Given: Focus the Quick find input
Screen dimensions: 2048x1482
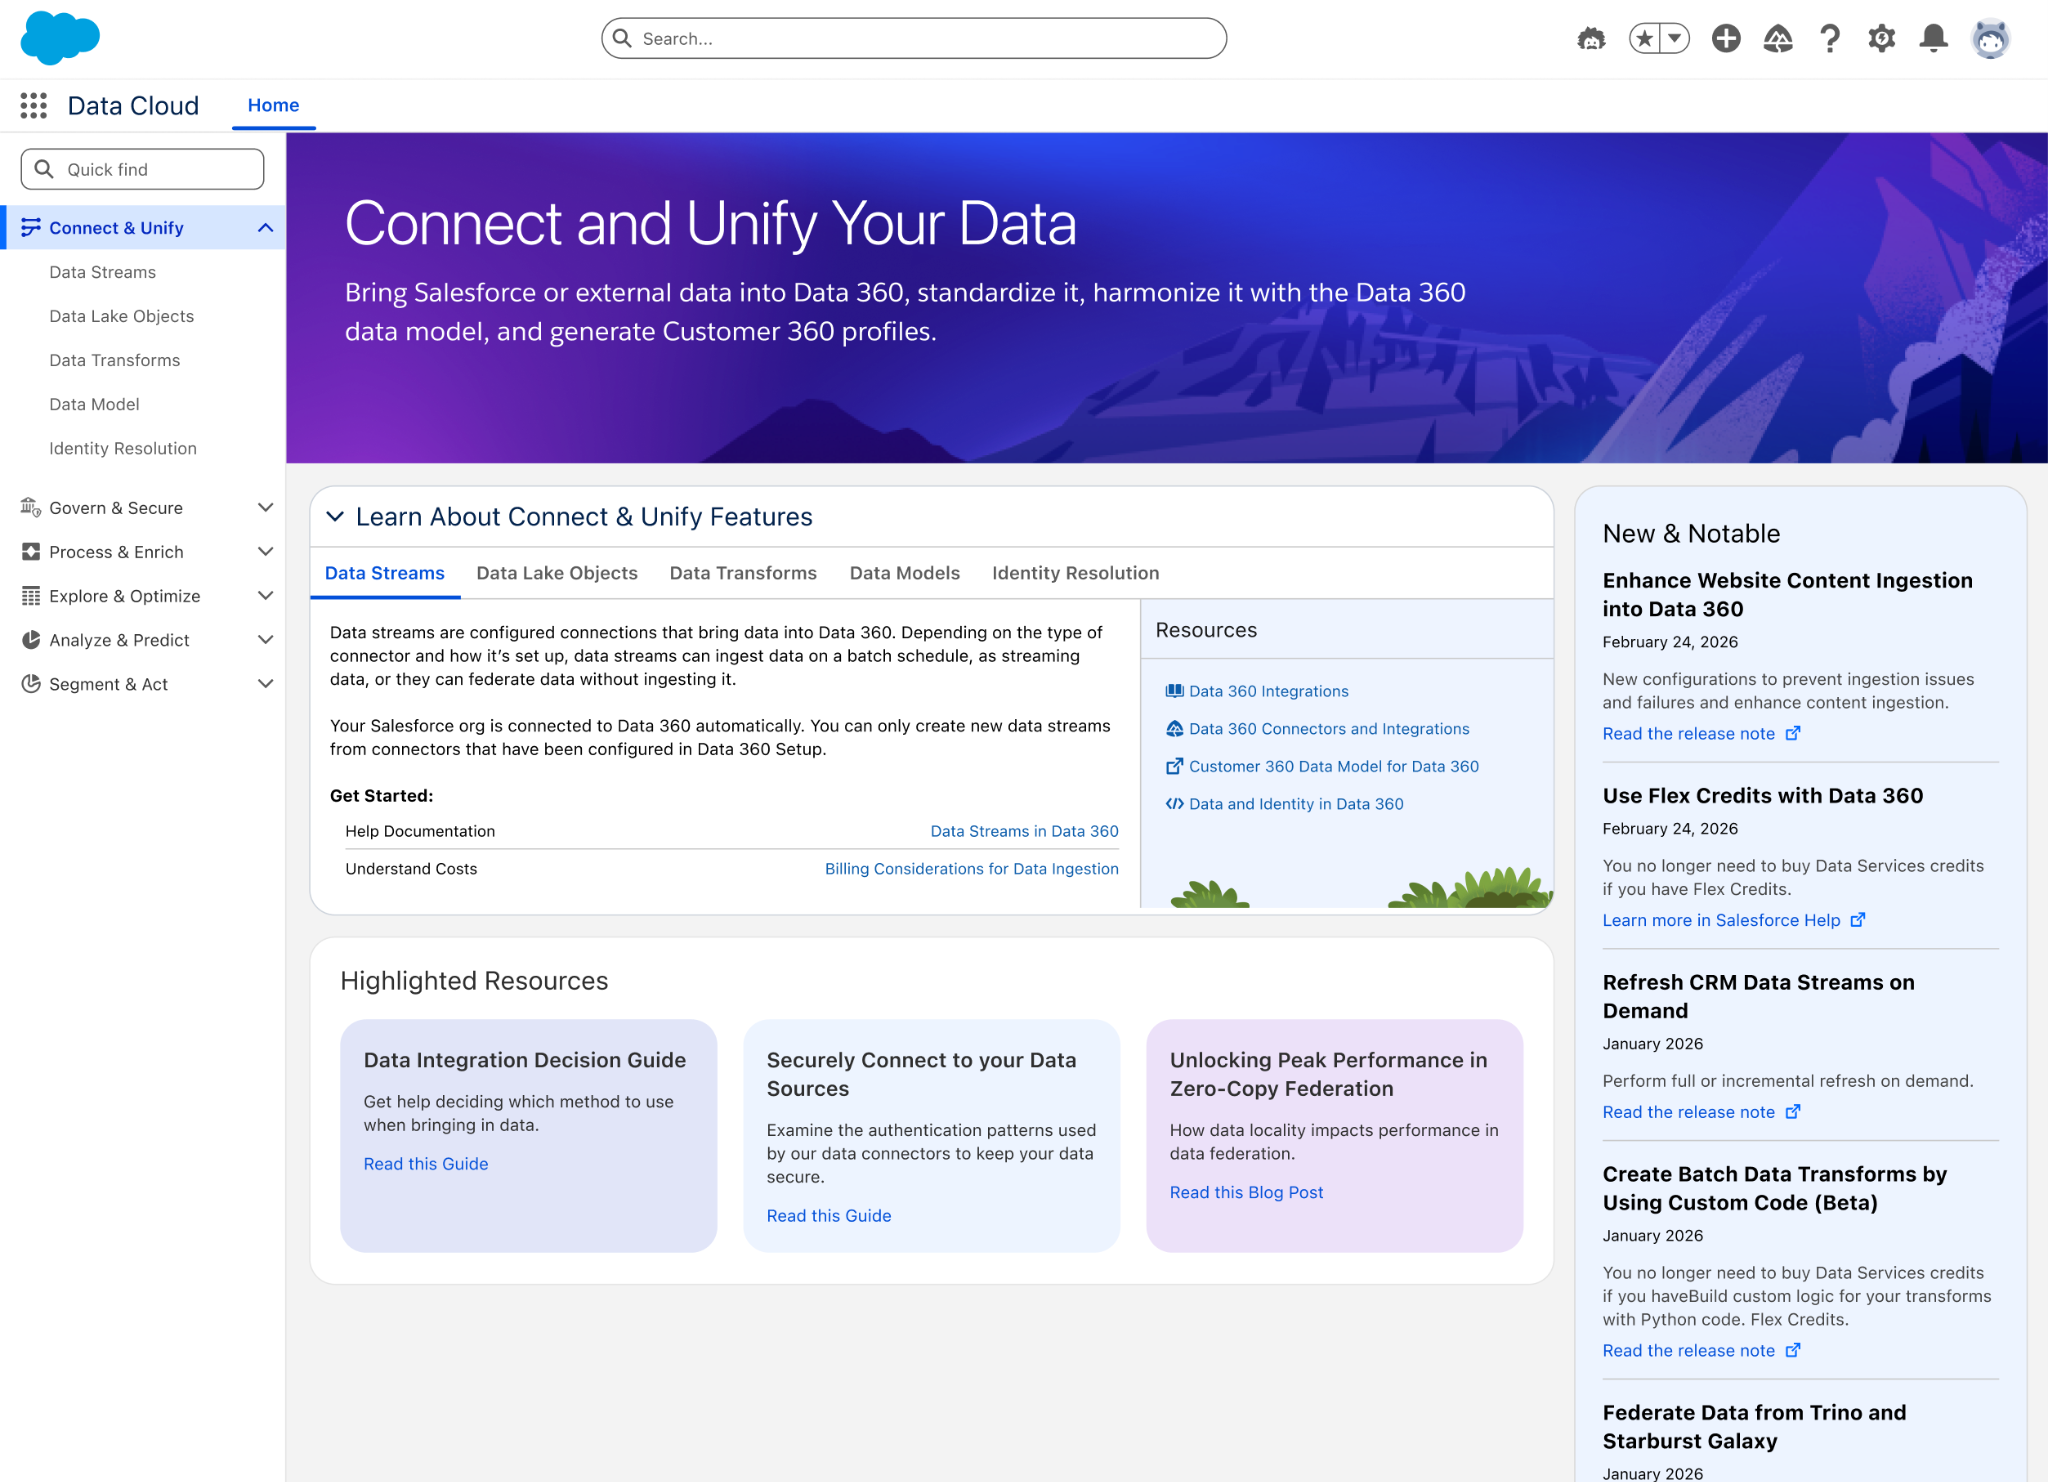Looking at the screenshot, I should coord(142,169).
